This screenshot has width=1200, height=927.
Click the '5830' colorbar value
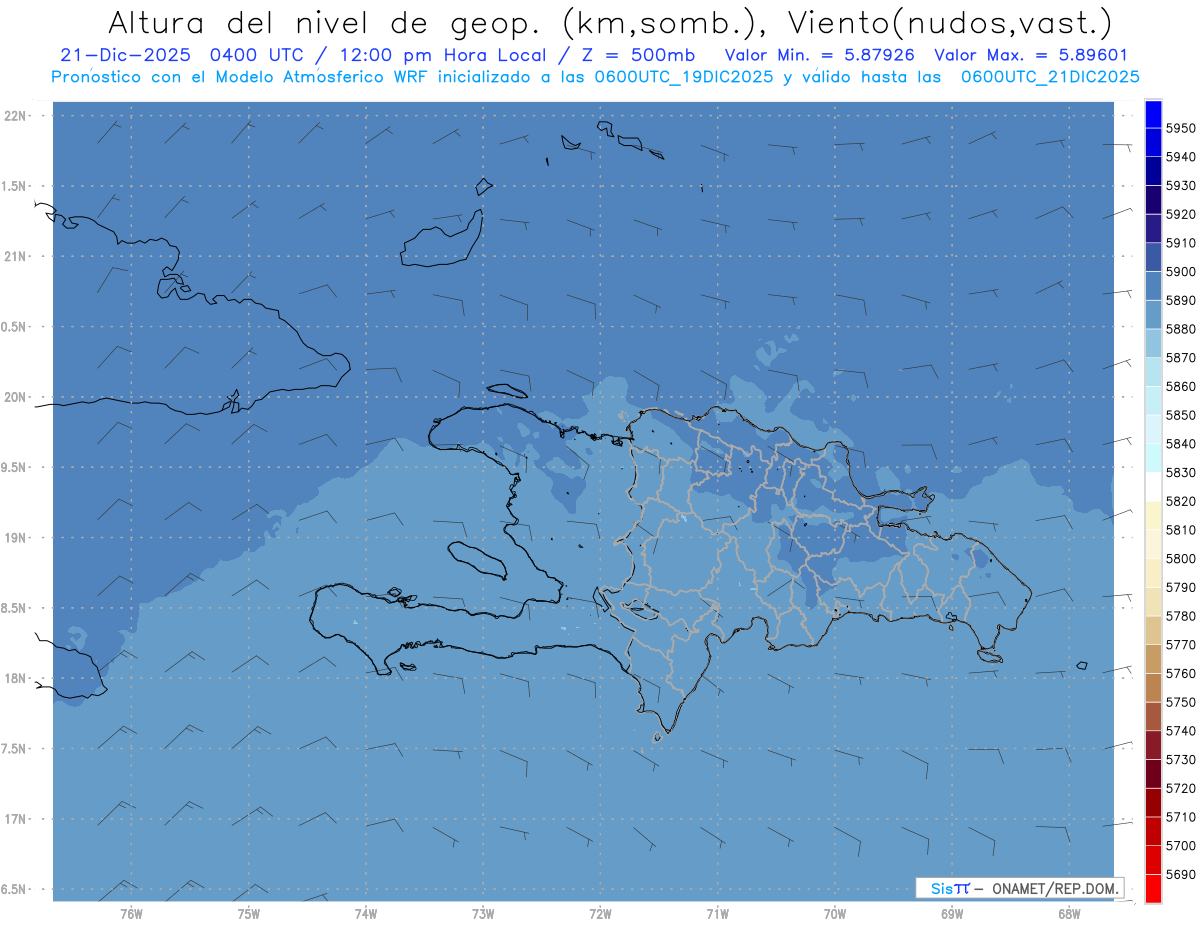[1180, 472]
